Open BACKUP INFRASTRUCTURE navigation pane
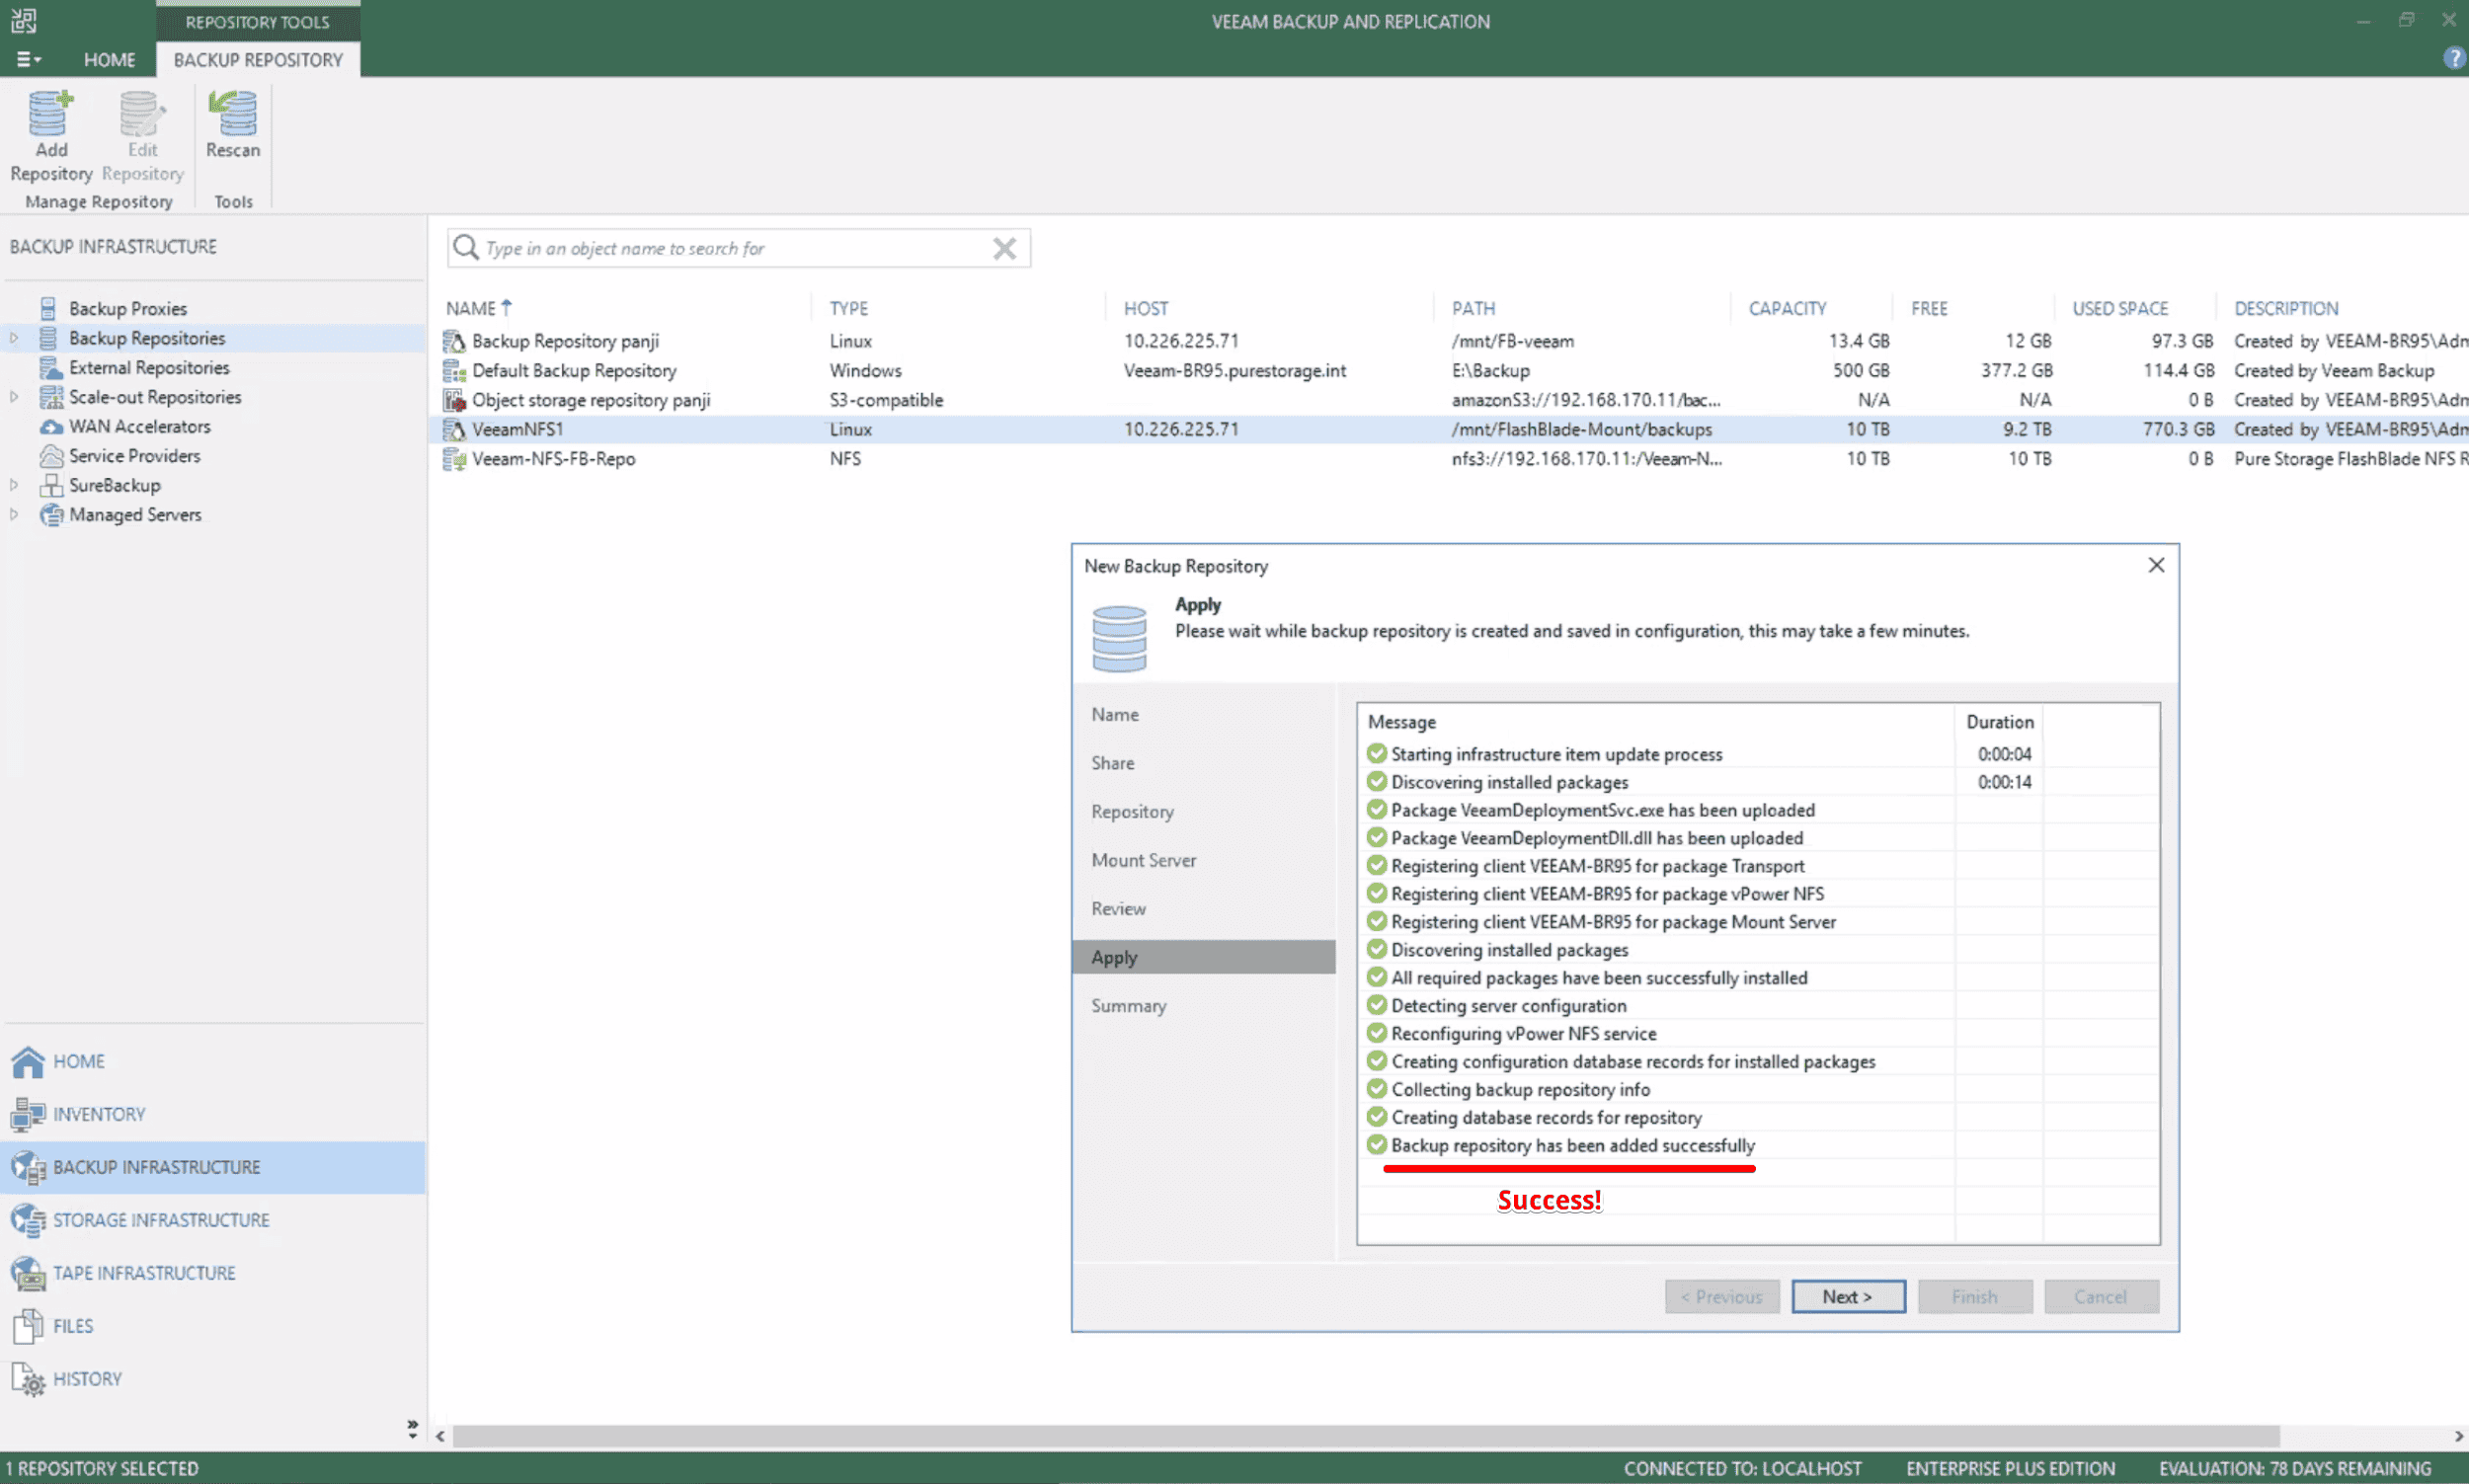The image size is (2469, 1484). 212,1167
